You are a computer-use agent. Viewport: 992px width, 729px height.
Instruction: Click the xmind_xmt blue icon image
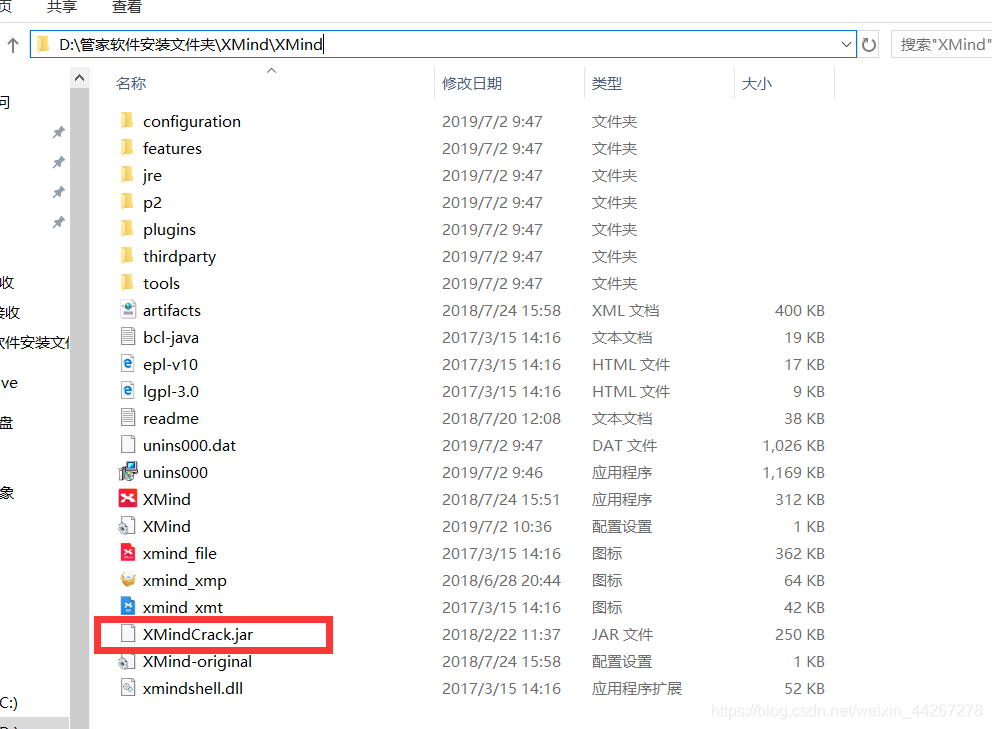point(128,607)
